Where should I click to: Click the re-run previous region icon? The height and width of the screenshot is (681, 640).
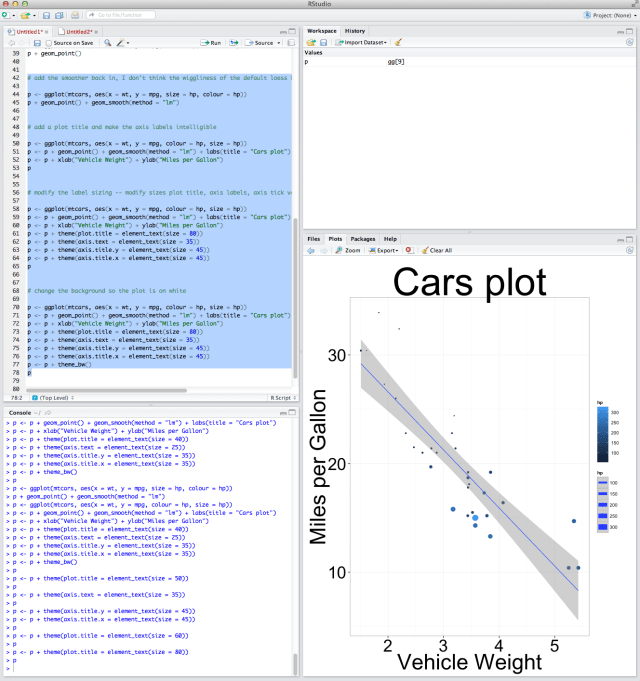pyautogui.click(x=234, y=43)
